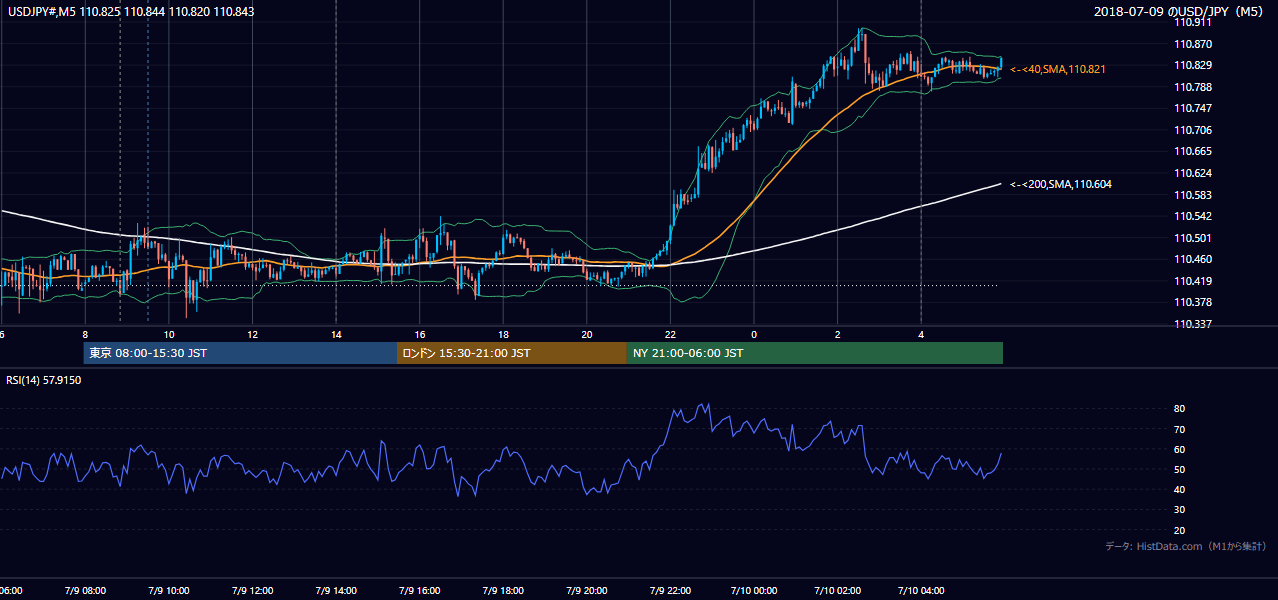Click the 7/9 22:00 time axis label
Viewport: 1278px width, 600px height.
670,591
